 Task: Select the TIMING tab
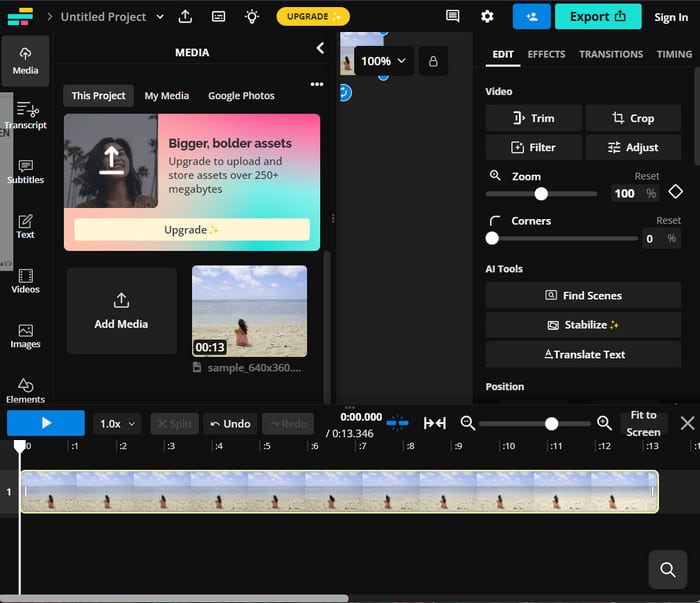coord(674,54)
